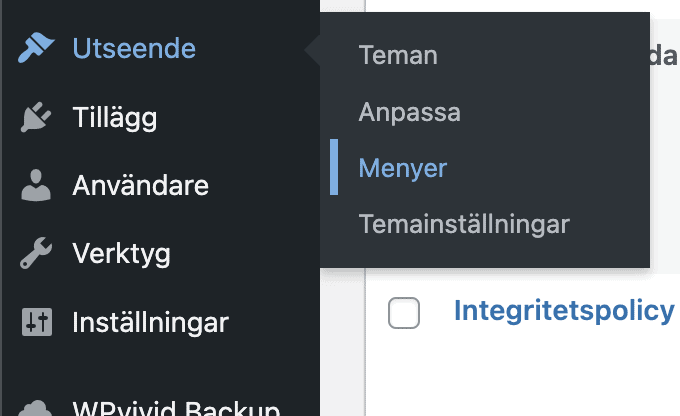
Task: Open the Tillägg sidebar menu label
Action: (115, 118)
